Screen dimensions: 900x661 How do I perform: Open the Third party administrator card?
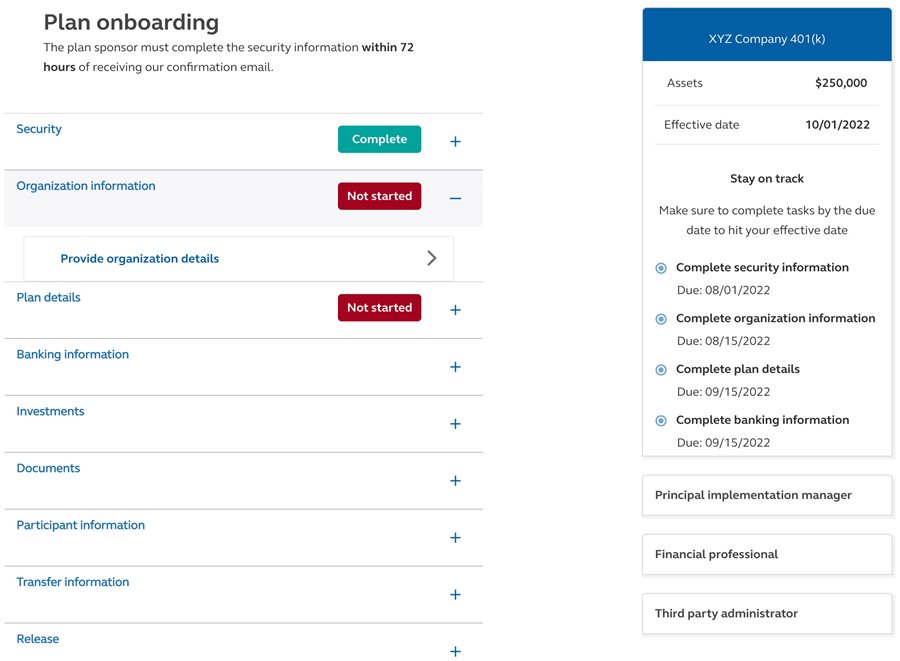(766, 613)
